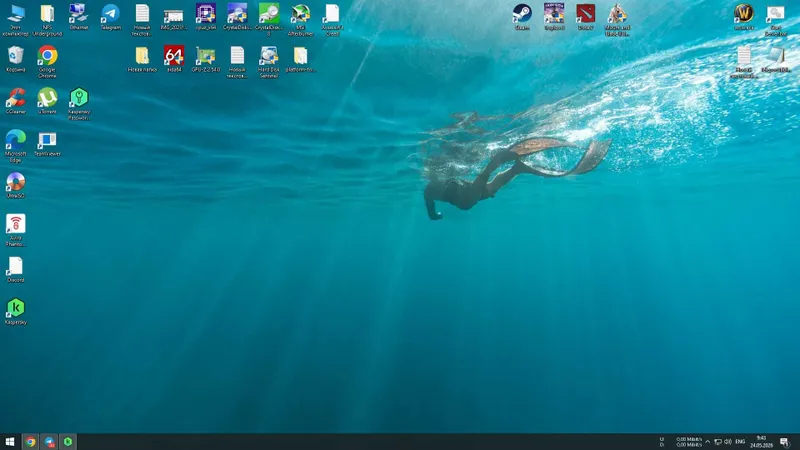The height and width of the screenshot is (450, 800).
Task: Open the GPU-Z 2.54.0 shortcut
Action: [x=206, y=58]
